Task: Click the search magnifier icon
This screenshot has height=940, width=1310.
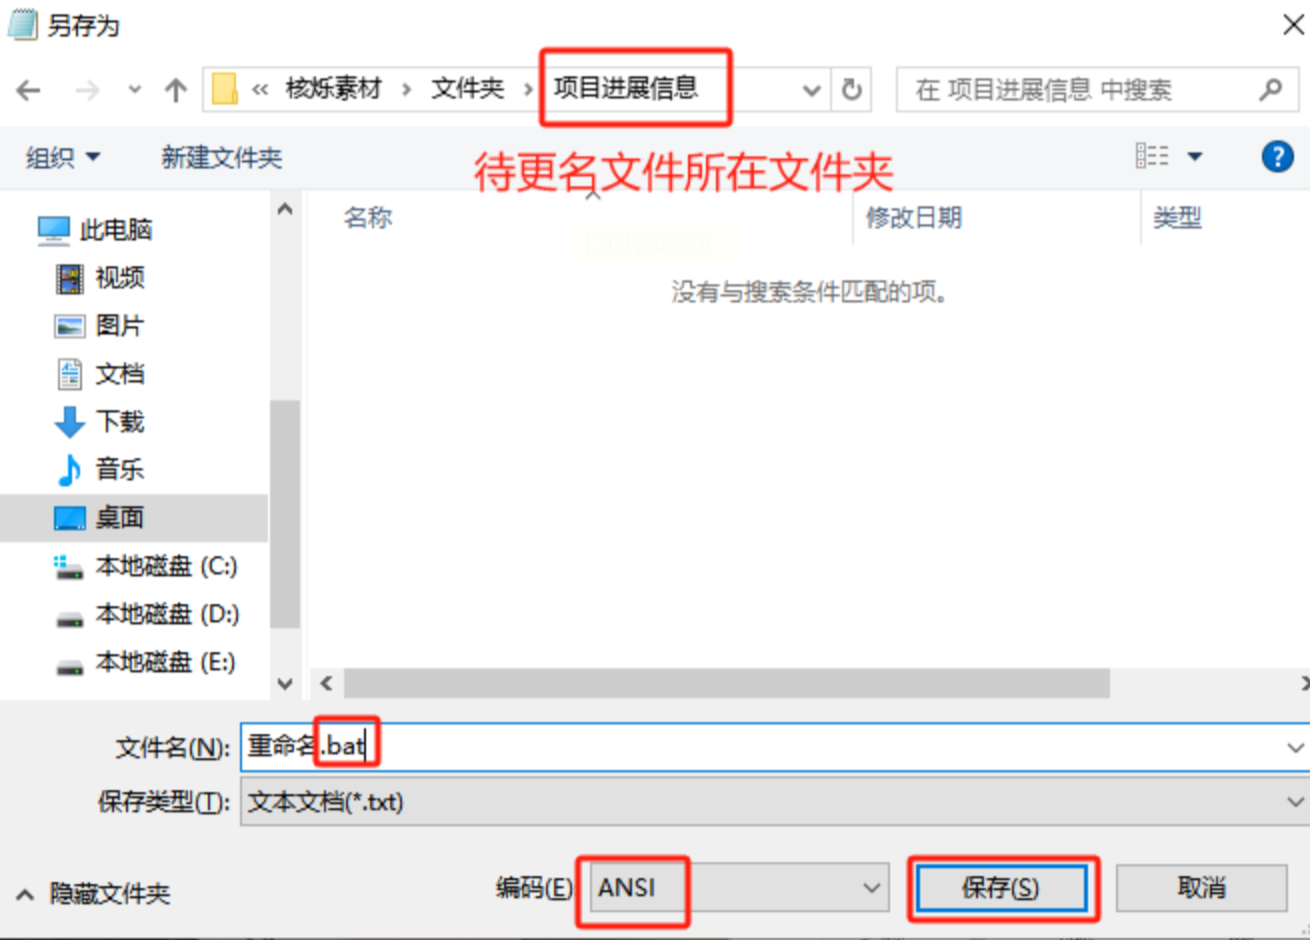Action: 1271,90
